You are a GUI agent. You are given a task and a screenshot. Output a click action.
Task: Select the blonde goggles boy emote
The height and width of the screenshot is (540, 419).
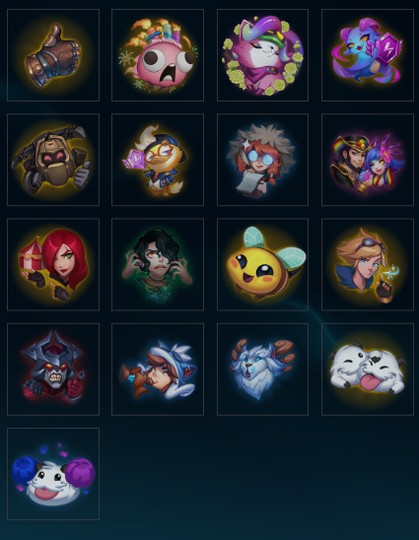coord(367,264)
